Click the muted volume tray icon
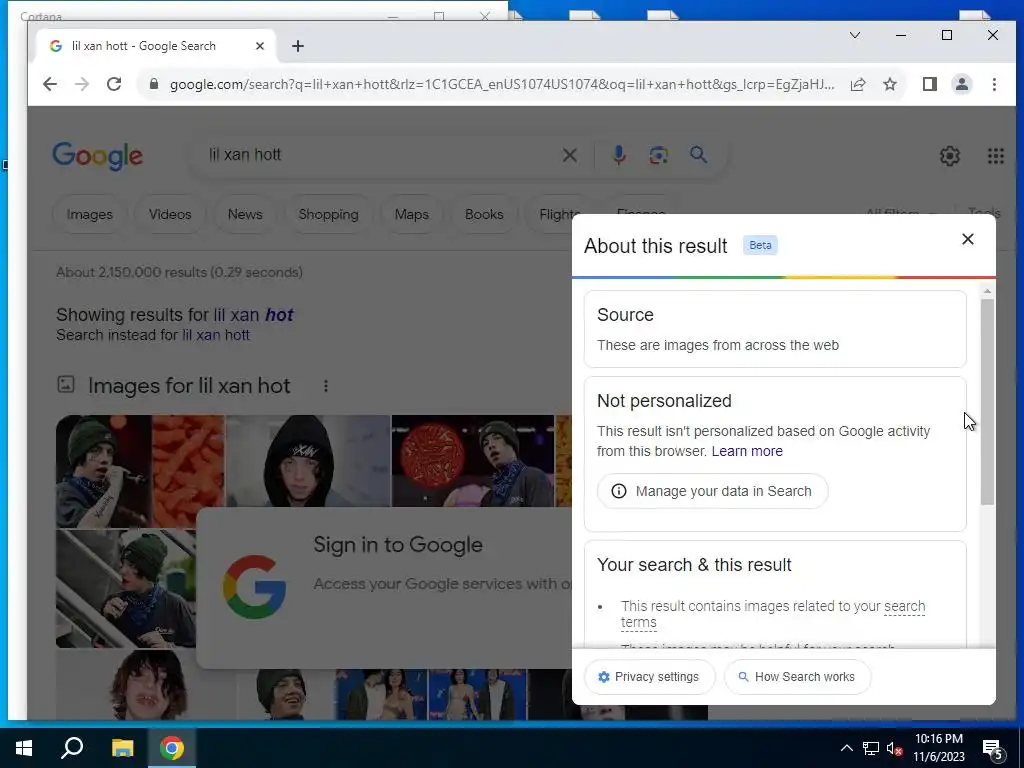 (x=895, y=748)
